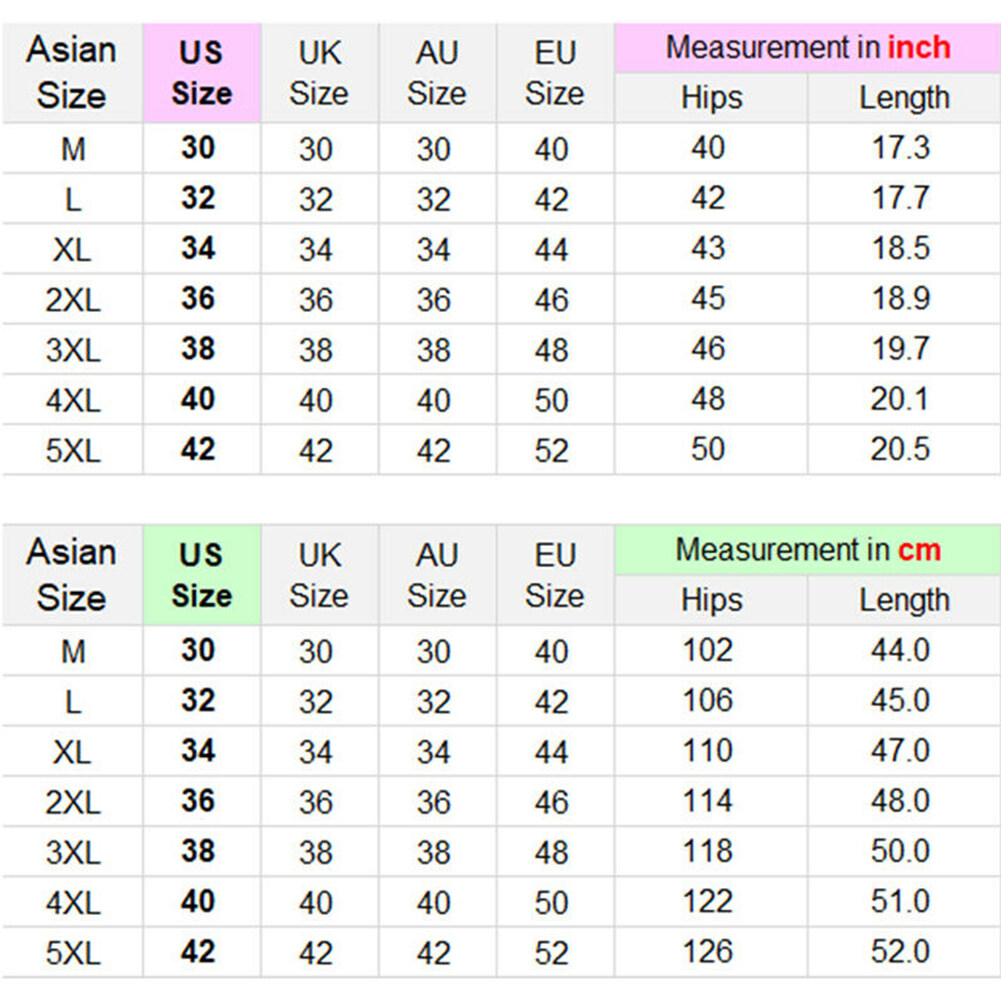The width and height of the screenshot is (1001, 1001).
Task: Click the 19.7 length cell
Action: 901,349
